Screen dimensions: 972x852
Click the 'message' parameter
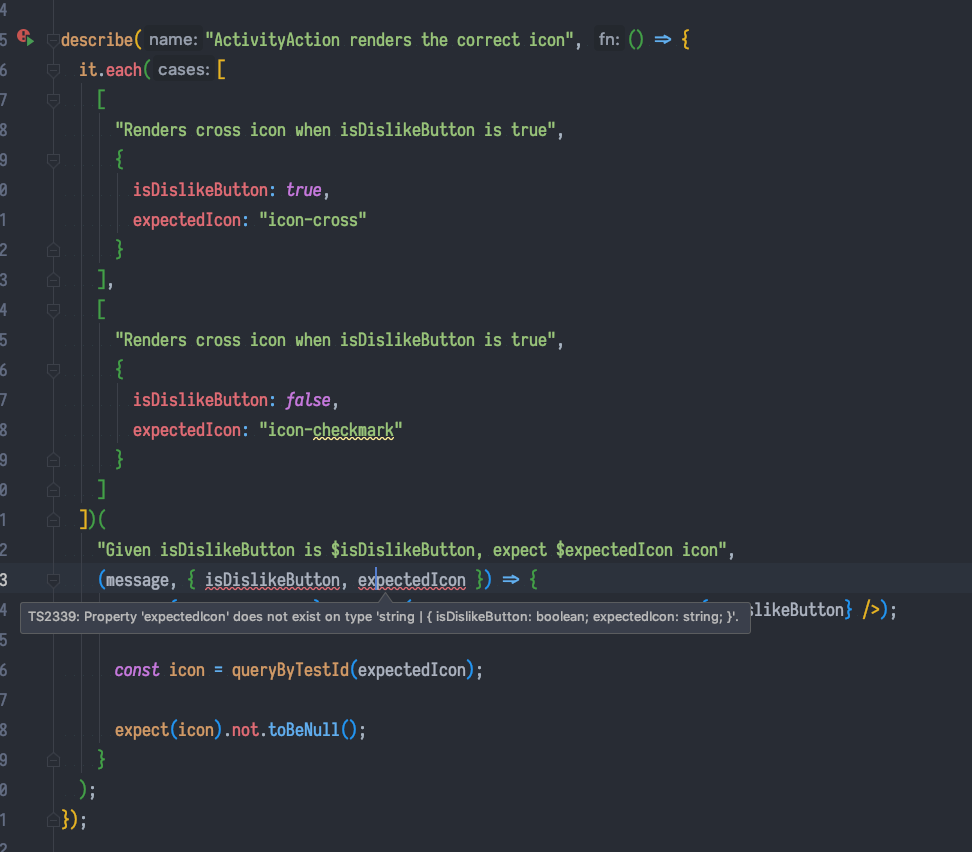[x=137, y=580]
